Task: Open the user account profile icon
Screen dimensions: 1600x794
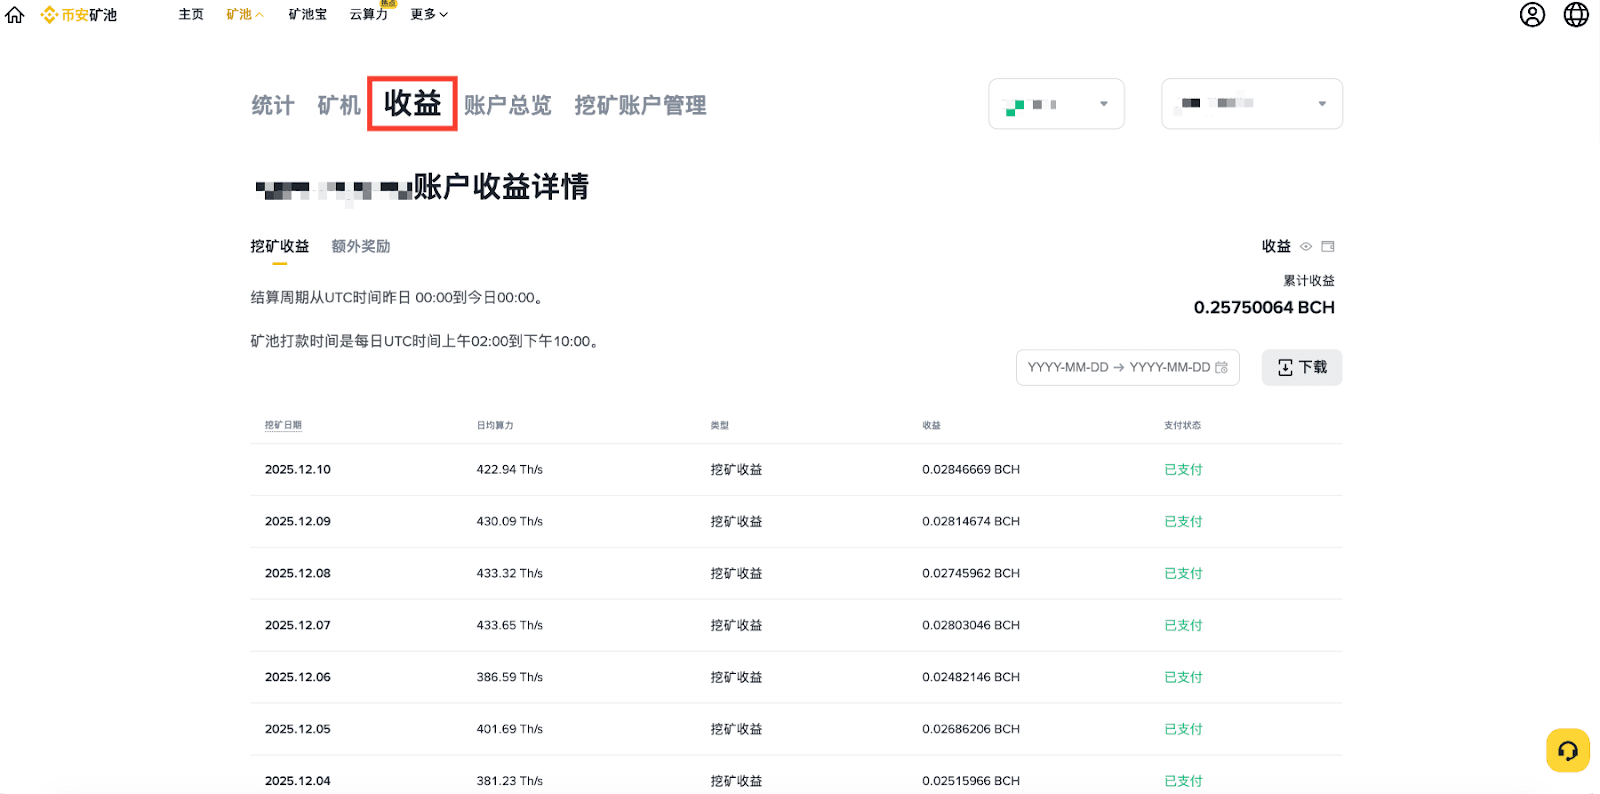Action: [1532, 15]
